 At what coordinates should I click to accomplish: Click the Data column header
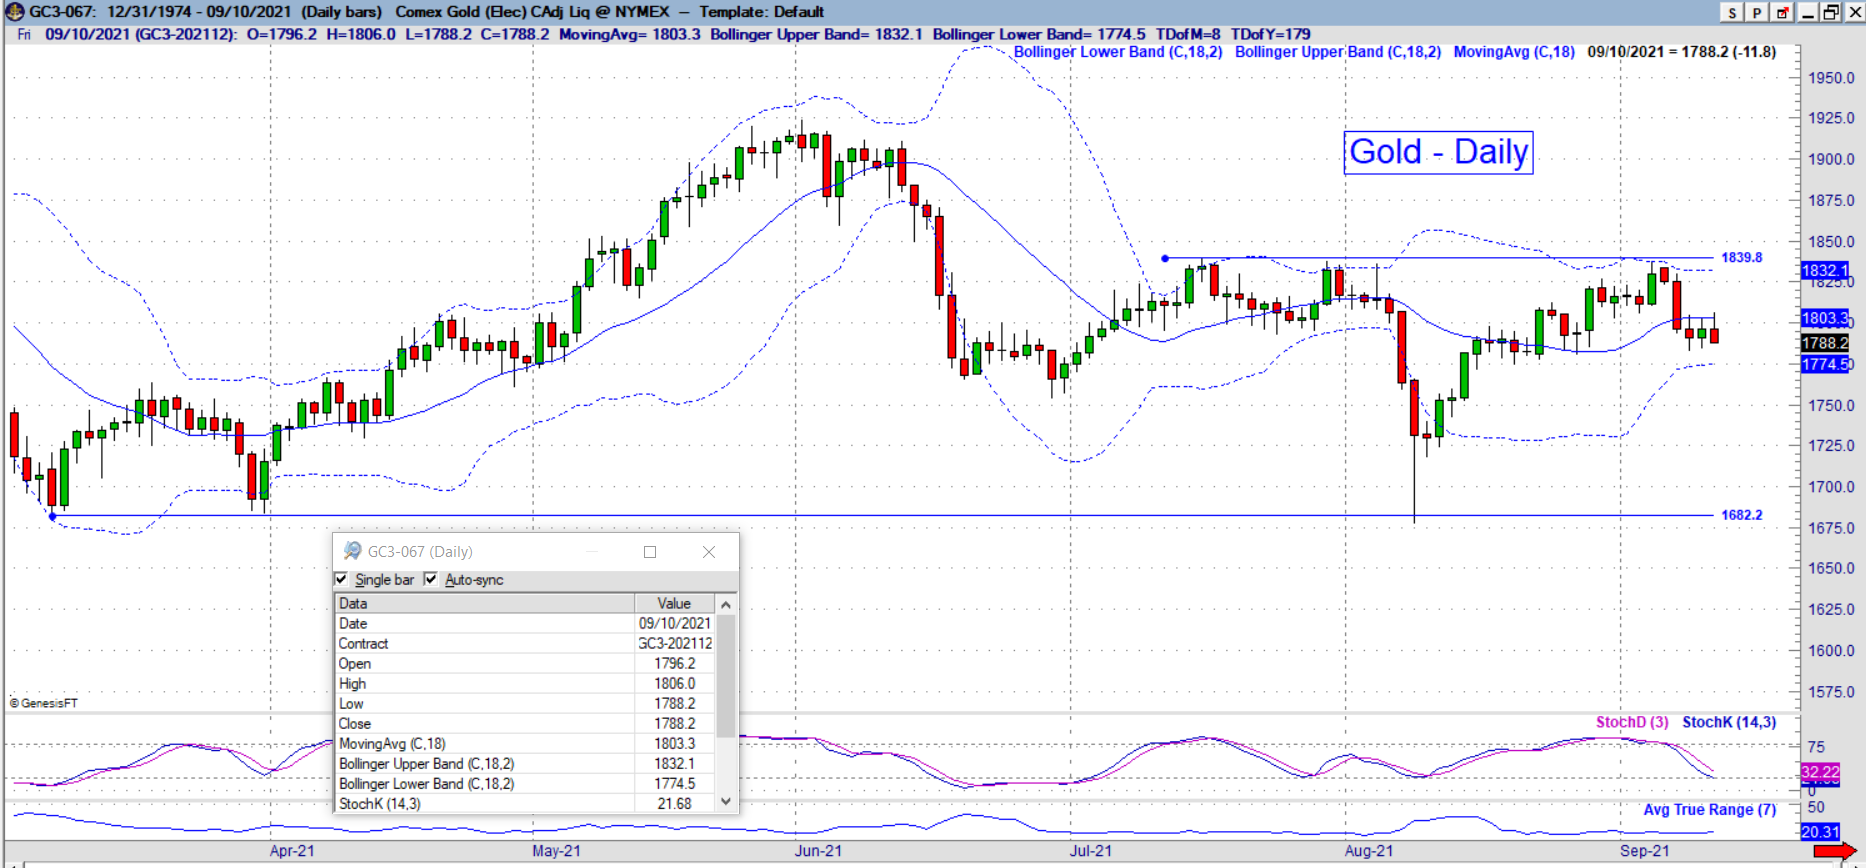485,603
